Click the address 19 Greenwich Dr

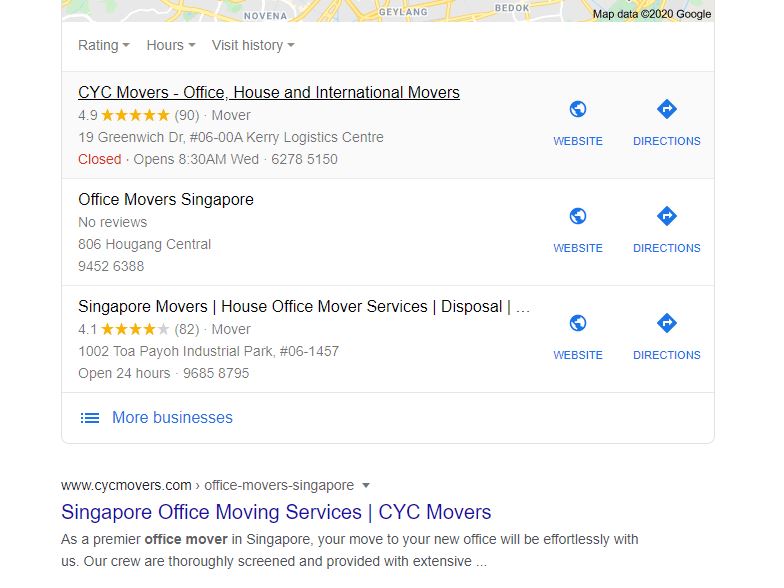231,138
